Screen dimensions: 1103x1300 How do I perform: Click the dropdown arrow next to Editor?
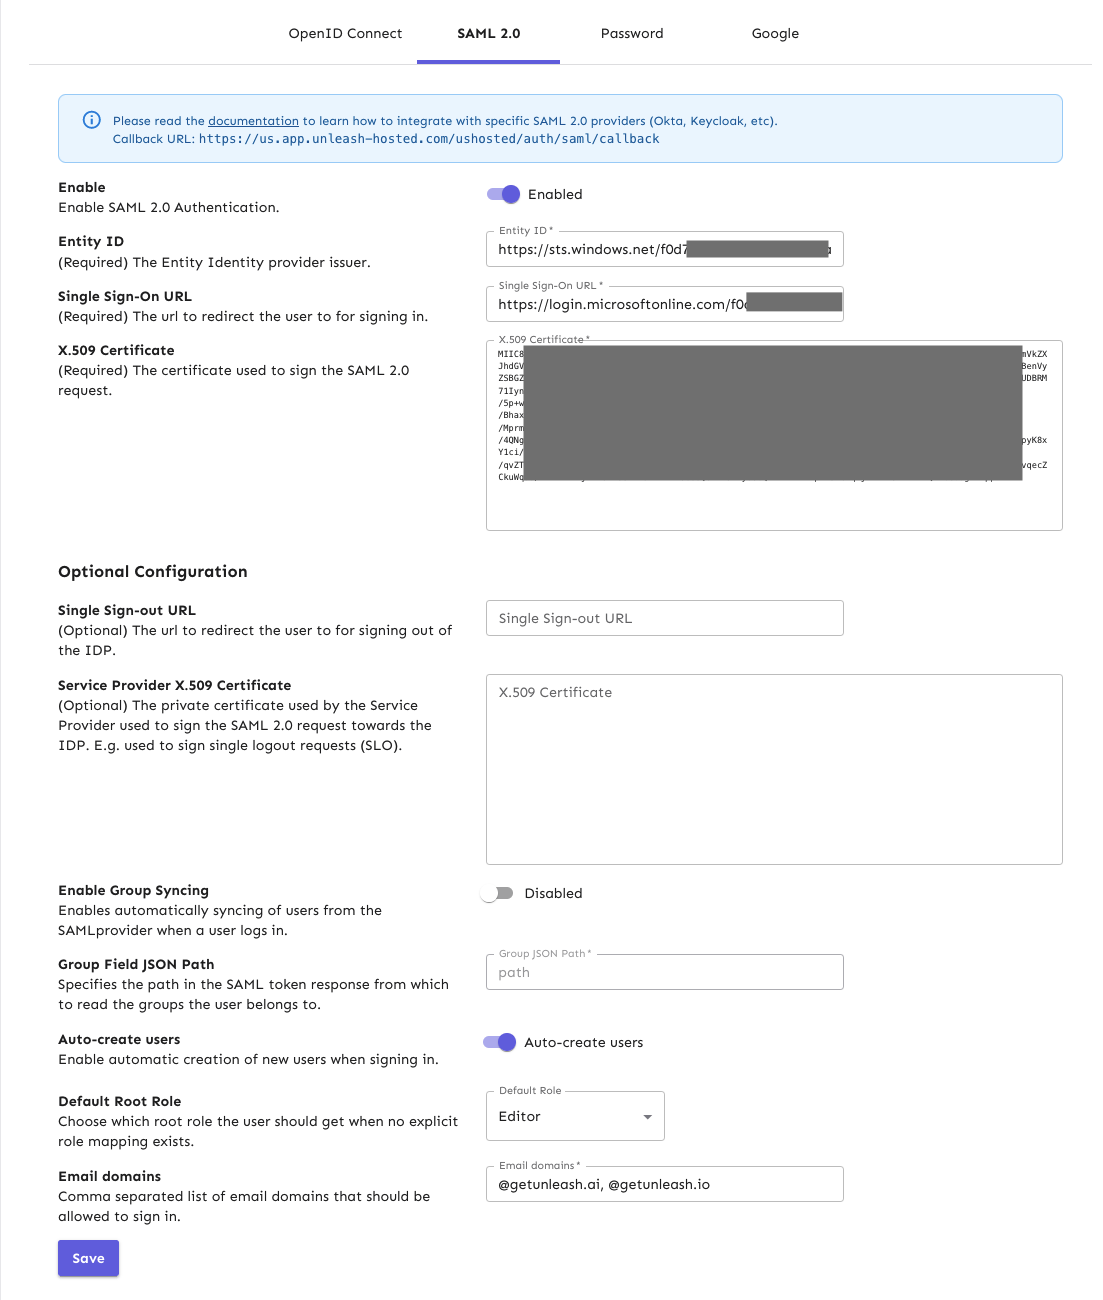[647, 1117]
